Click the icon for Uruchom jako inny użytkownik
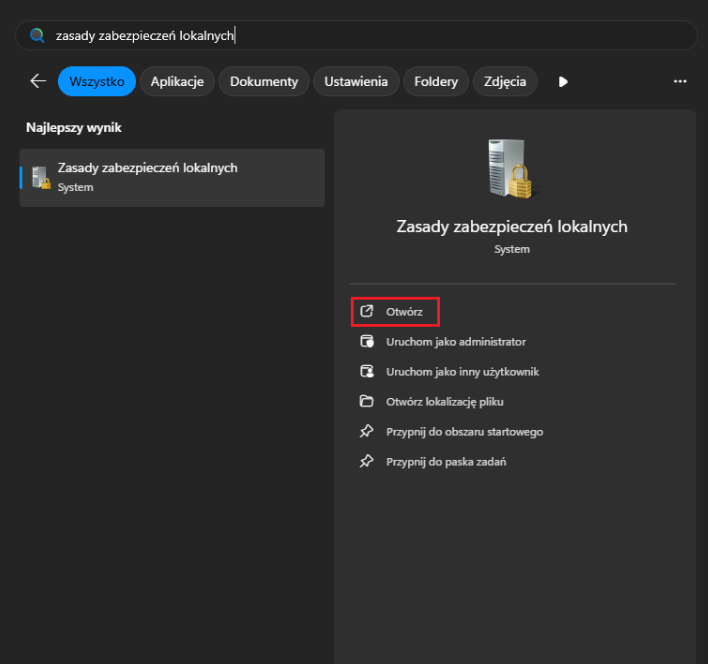Viewport: 708px width, 664px height. click(x=366, y=372)
